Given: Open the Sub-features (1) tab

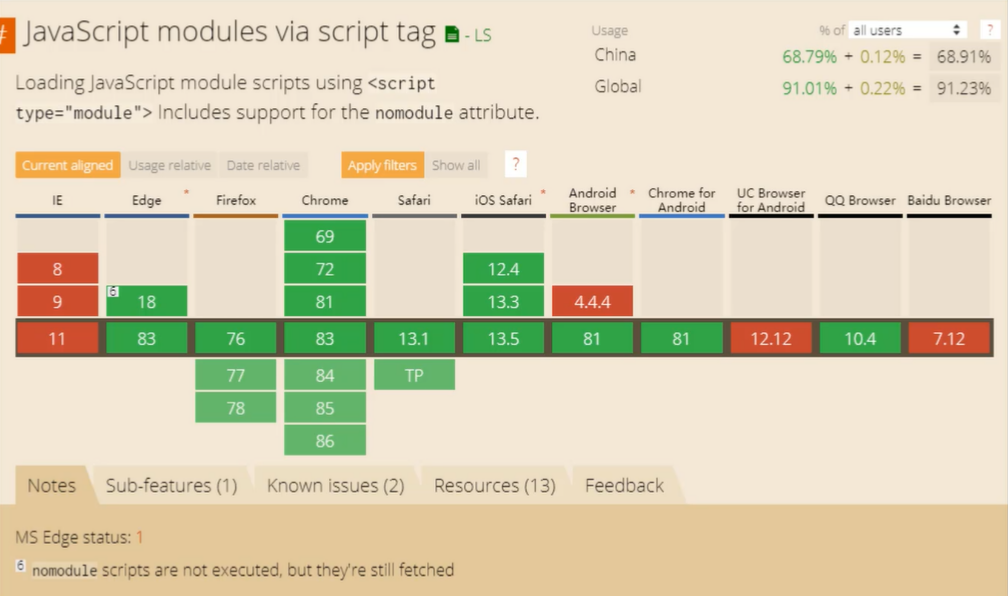Looking at the screenshot, I should coord(171,486).
